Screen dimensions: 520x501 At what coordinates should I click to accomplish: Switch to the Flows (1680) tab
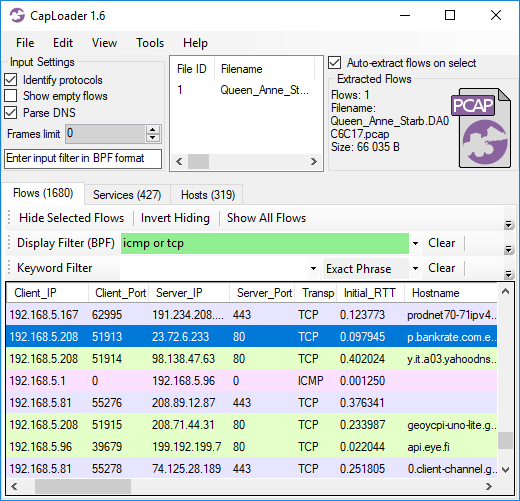pyautogui.click(x=43, y=193)
